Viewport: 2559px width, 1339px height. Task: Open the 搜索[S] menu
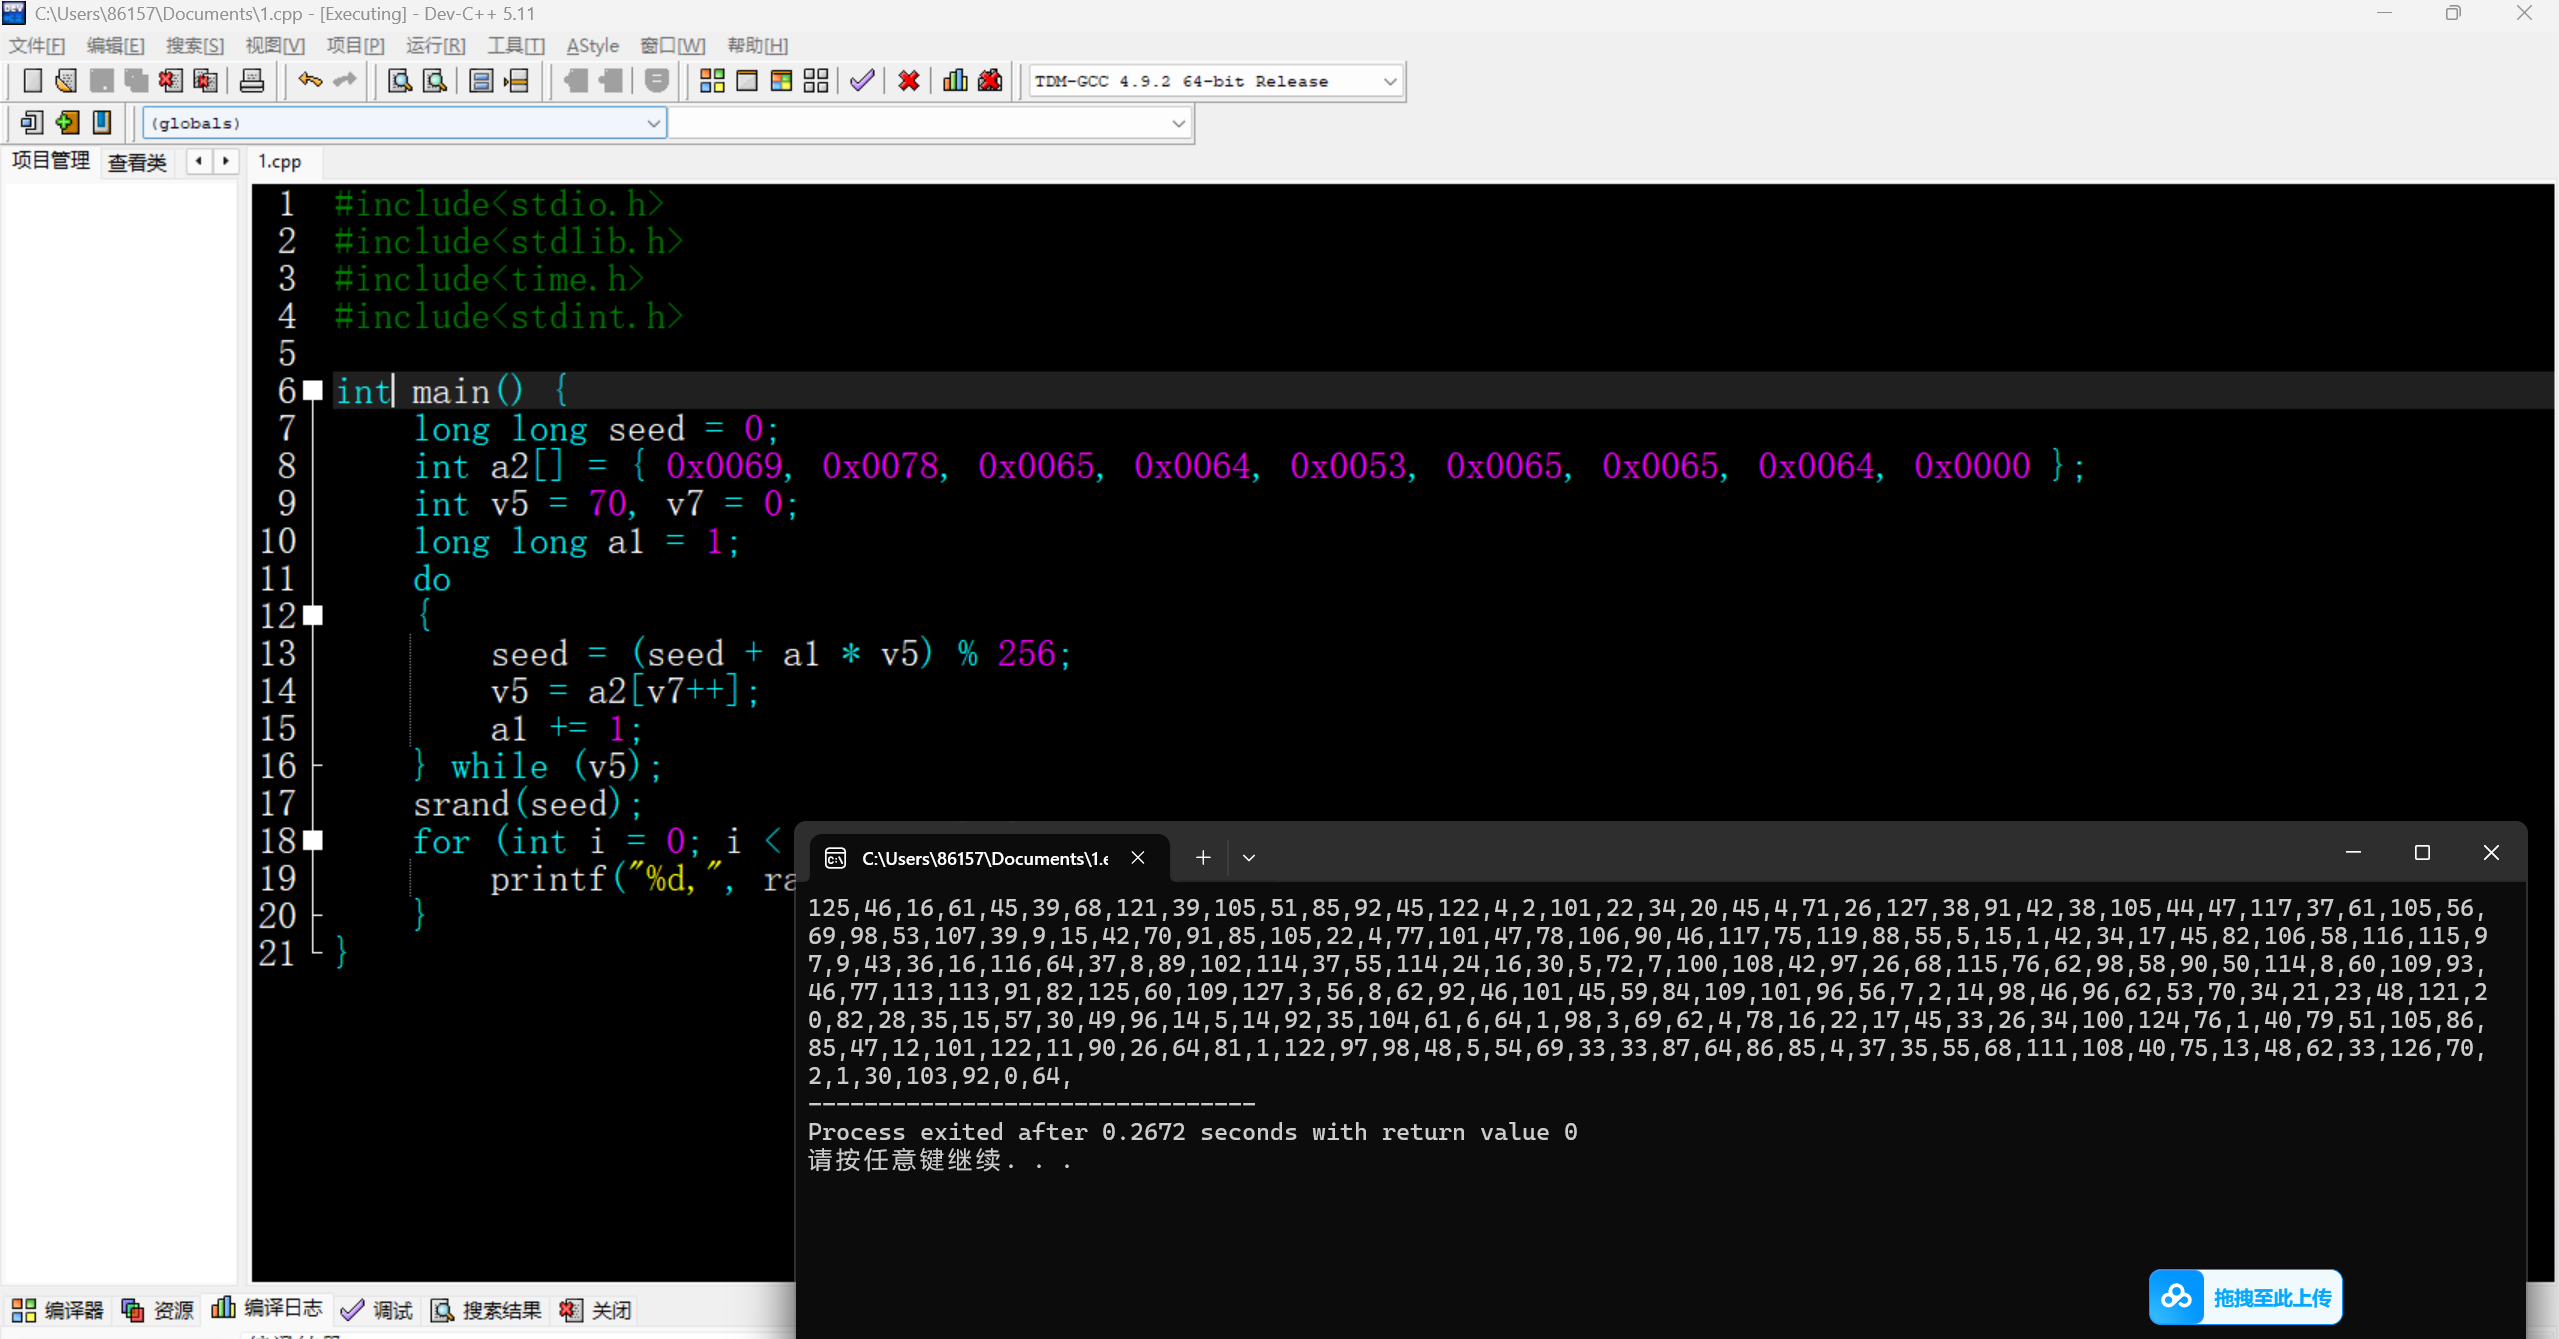[195, 46]
